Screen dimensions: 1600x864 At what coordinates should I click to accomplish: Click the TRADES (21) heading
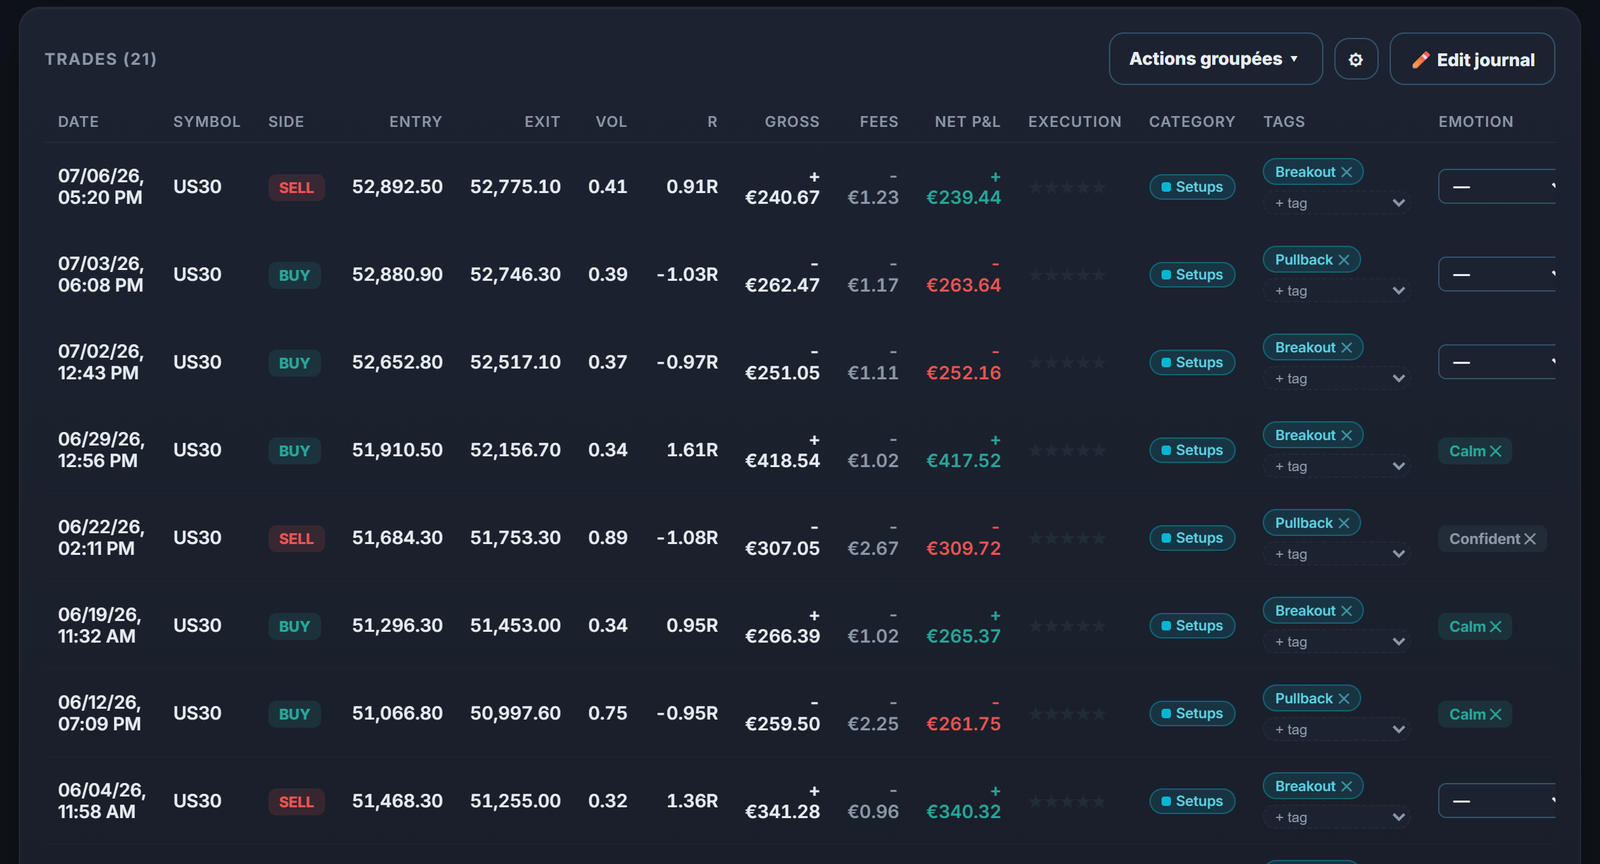coord(101,59)
